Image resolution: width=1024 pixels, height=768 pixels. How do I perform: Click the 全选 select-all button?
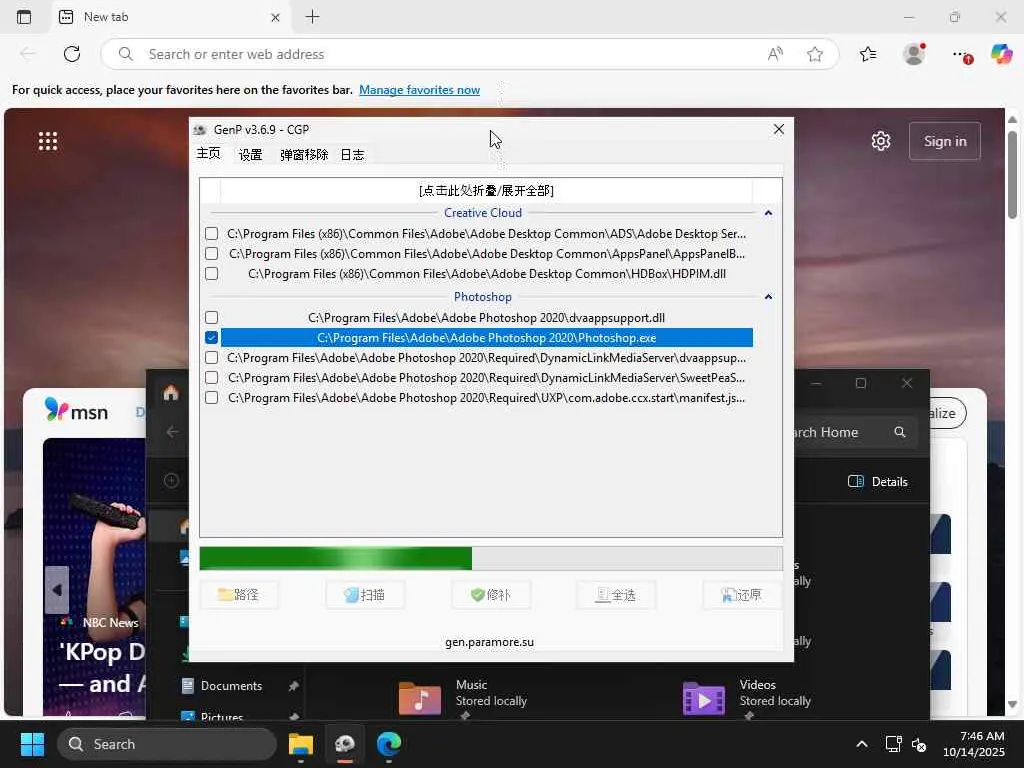click(x=616, y=595)
